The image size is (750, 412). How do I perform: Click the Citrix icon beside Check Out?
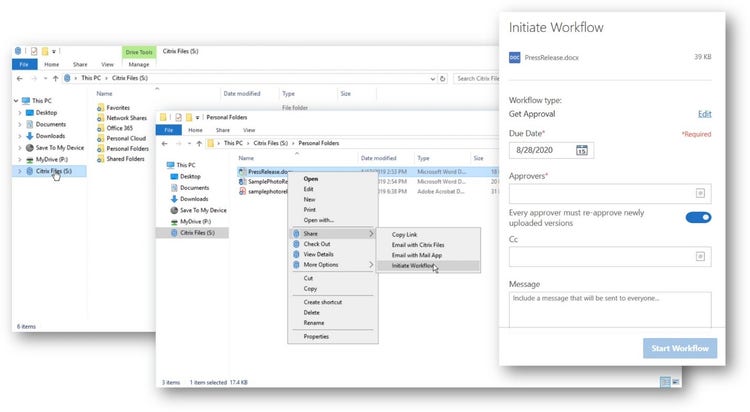click(x=296, y=244)
